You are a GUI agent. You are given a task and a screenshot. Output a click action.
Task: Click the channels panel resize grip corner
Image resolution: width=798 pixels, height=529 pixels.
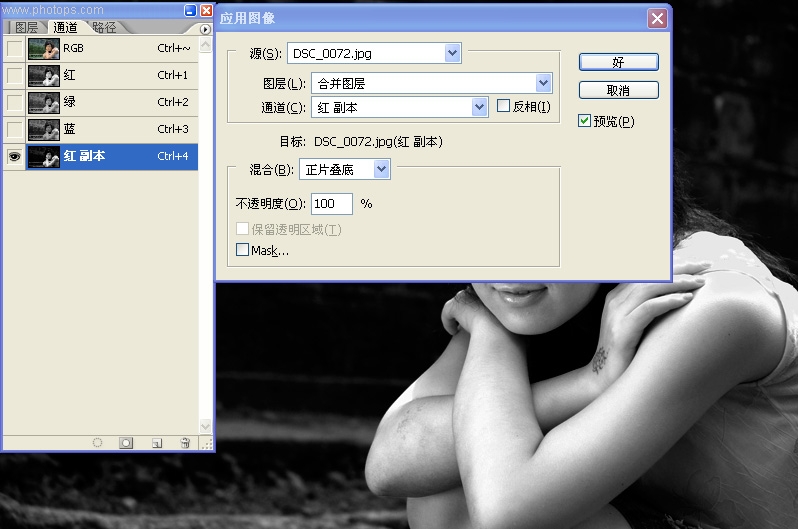(206, 444)
